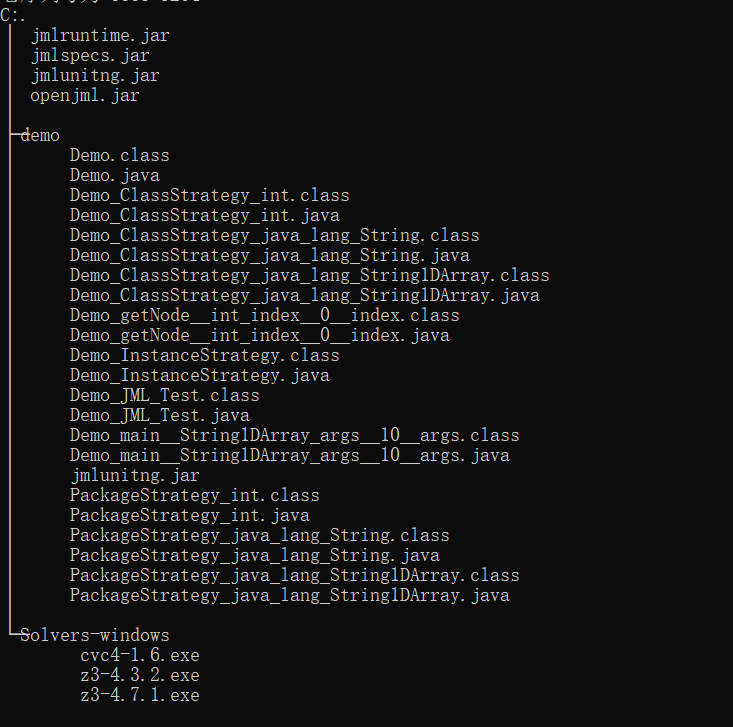Select Demo_main__String1DArray_args__10__args.java entry
The width and height of the screenshot is (733, 727).
click(x=289, y=455)
